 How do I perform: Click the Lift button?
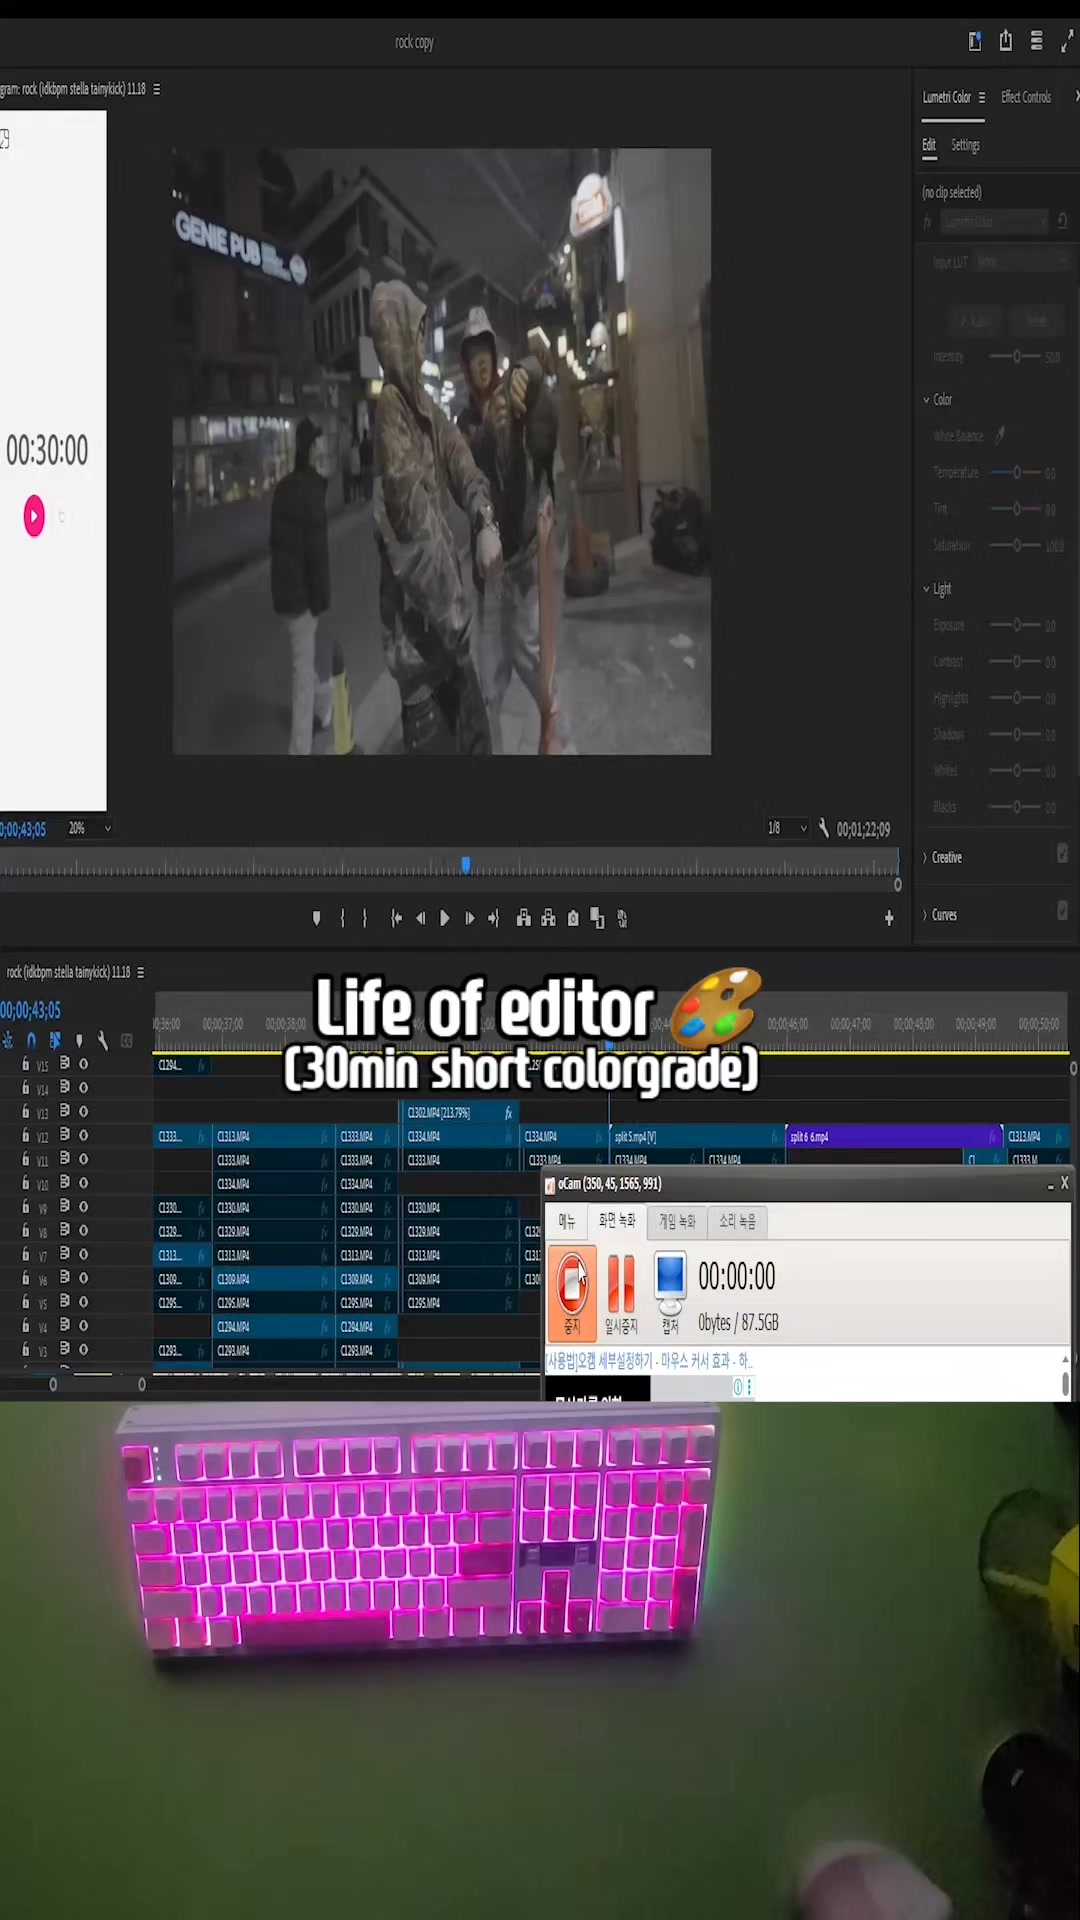[523, 918]
